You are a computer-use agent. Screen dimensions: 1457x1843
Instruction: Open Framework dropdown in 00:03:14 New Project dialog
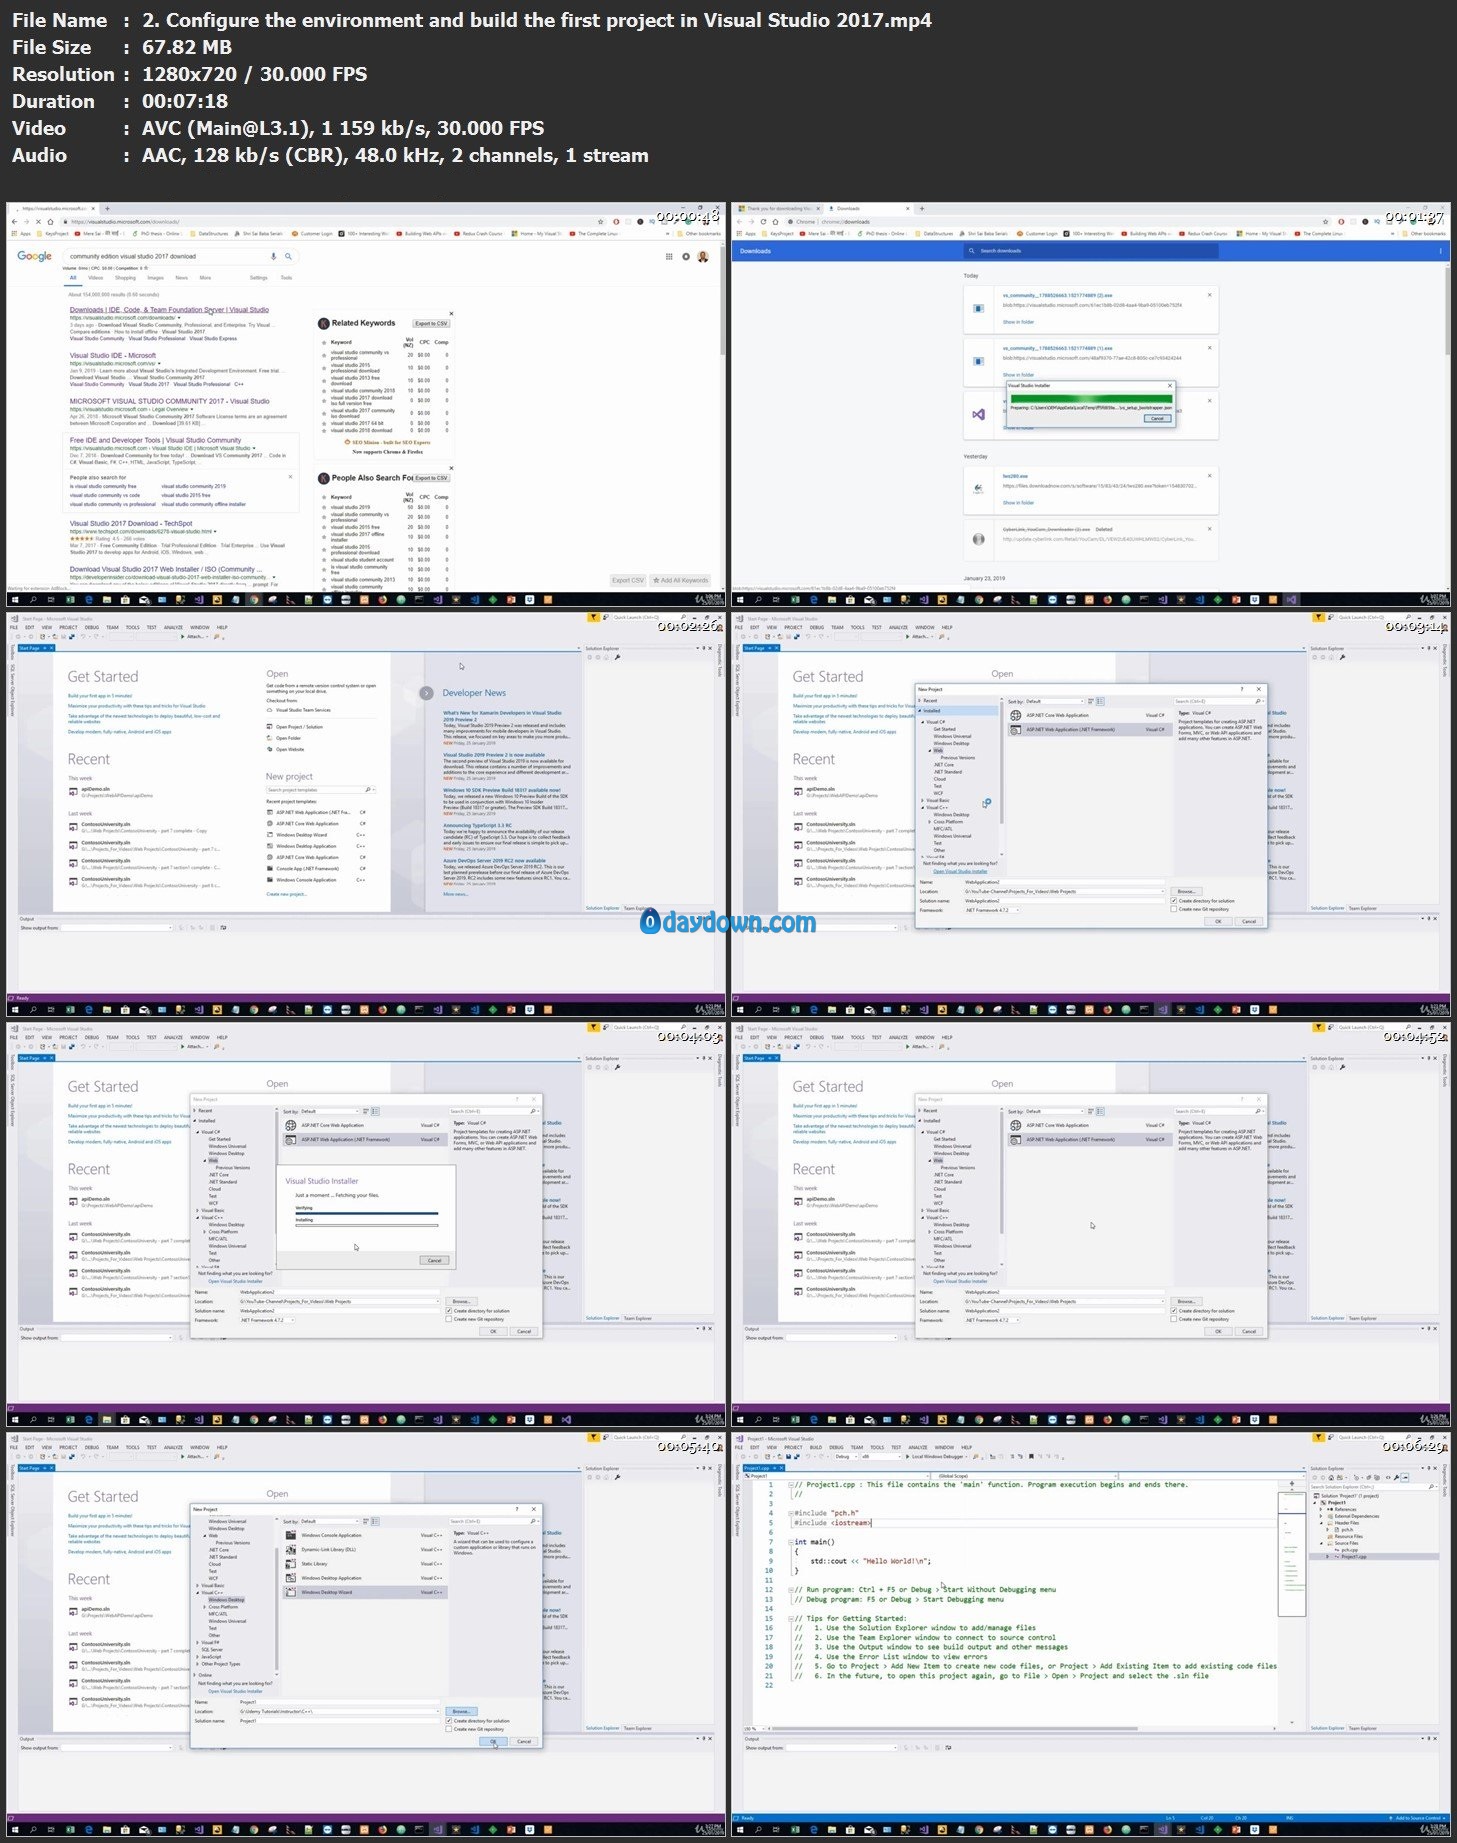992,910
